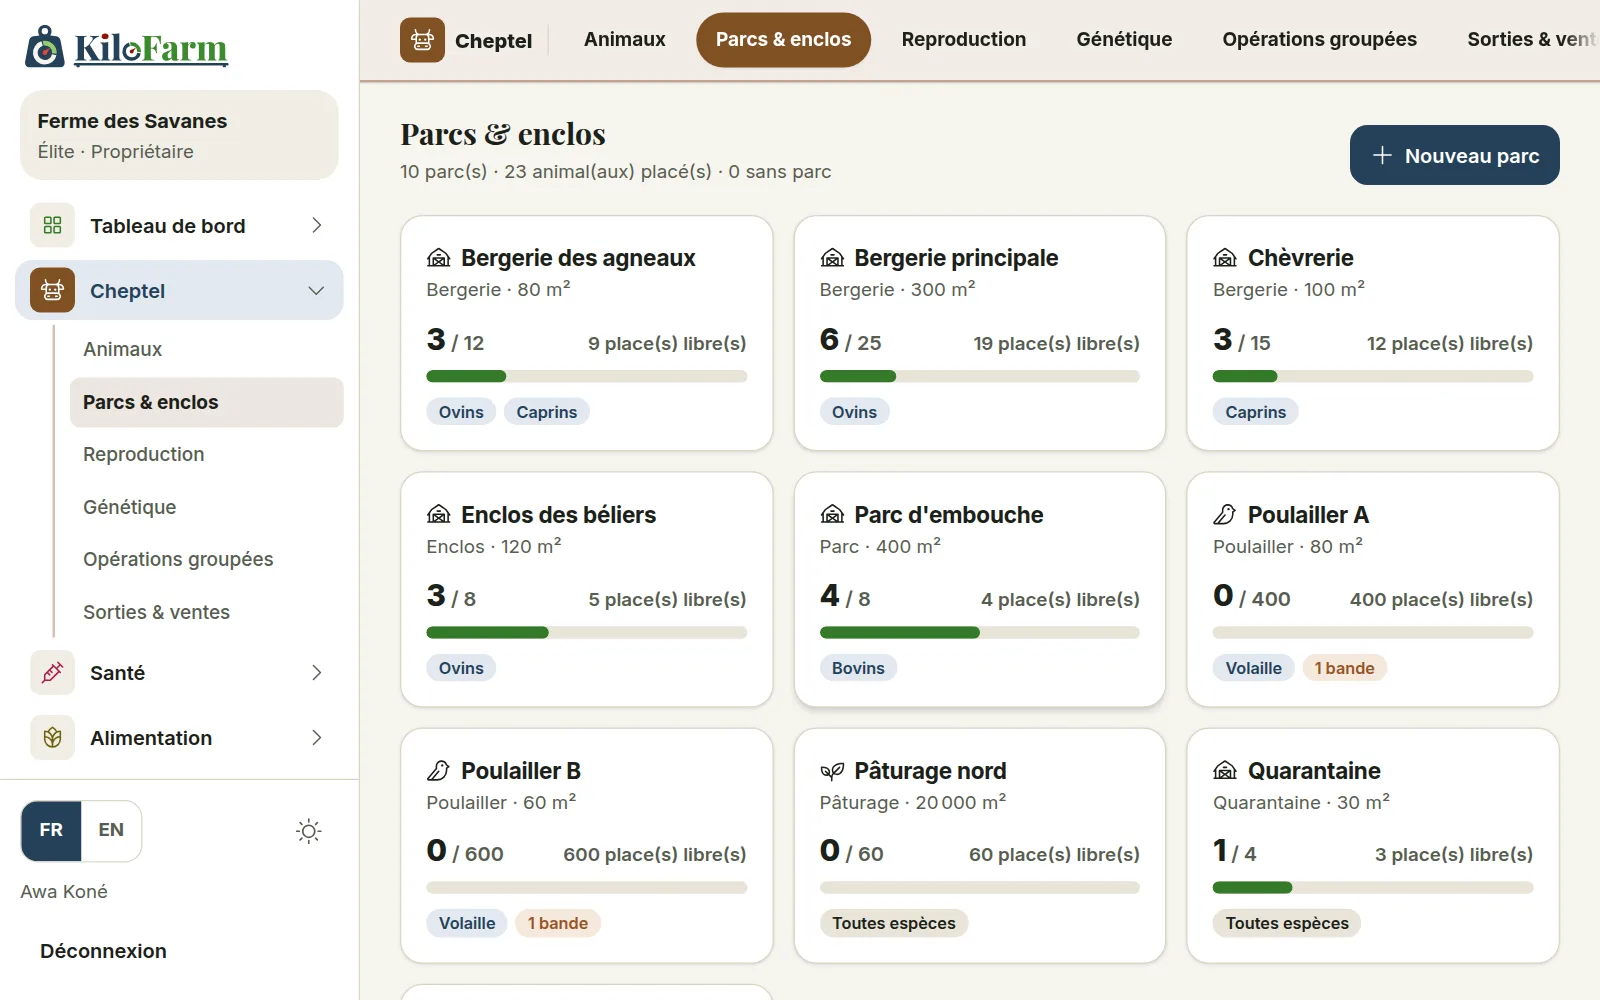Toggle the light theme sun icon
The width and height of the screenshot is (1600, 1000).
tap(309, 831)
